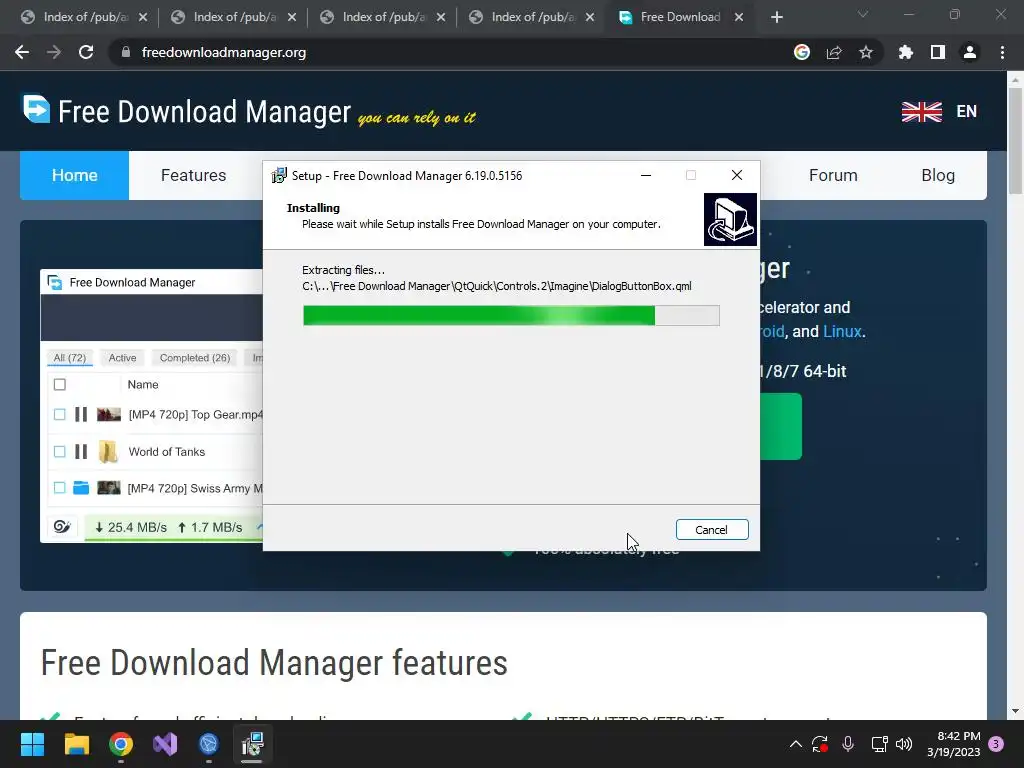The image size is (1024, 768).
Task: Close the Free Download tab
Action: point(739,17)
